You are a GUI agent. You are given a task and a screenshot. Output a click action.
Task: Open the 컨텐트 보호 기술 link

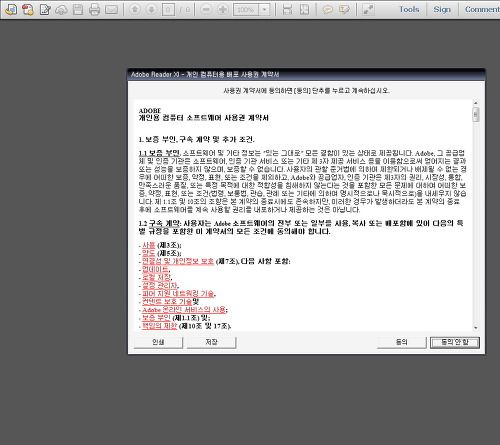pos(167,301)
